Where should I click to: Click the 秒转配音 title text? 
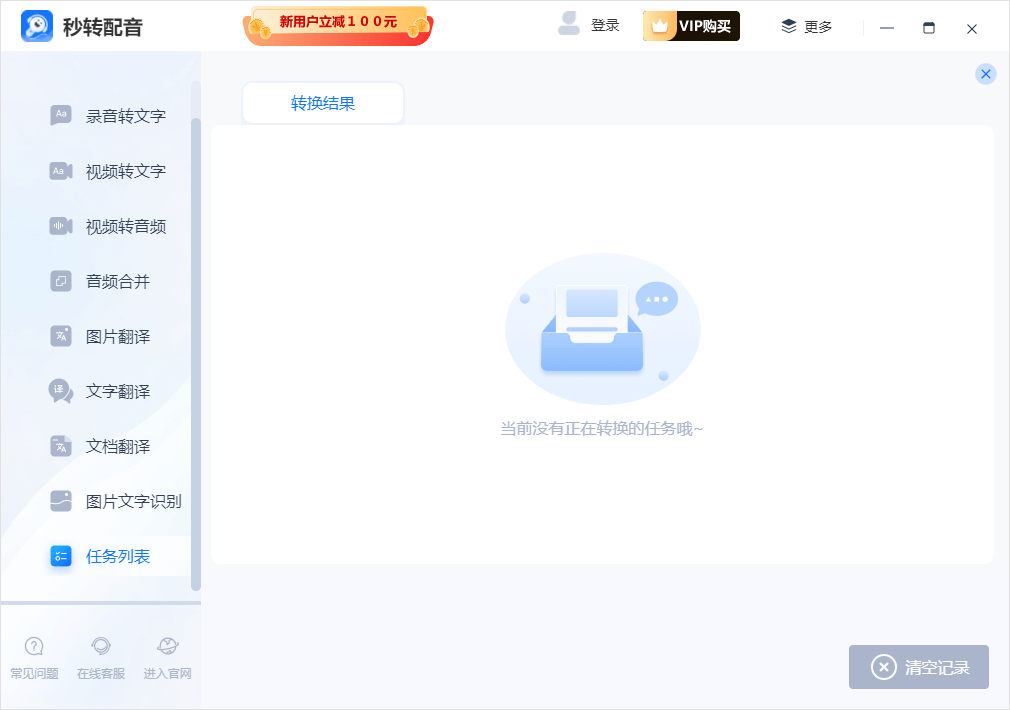pyautogui.click(x=102, y=27)
